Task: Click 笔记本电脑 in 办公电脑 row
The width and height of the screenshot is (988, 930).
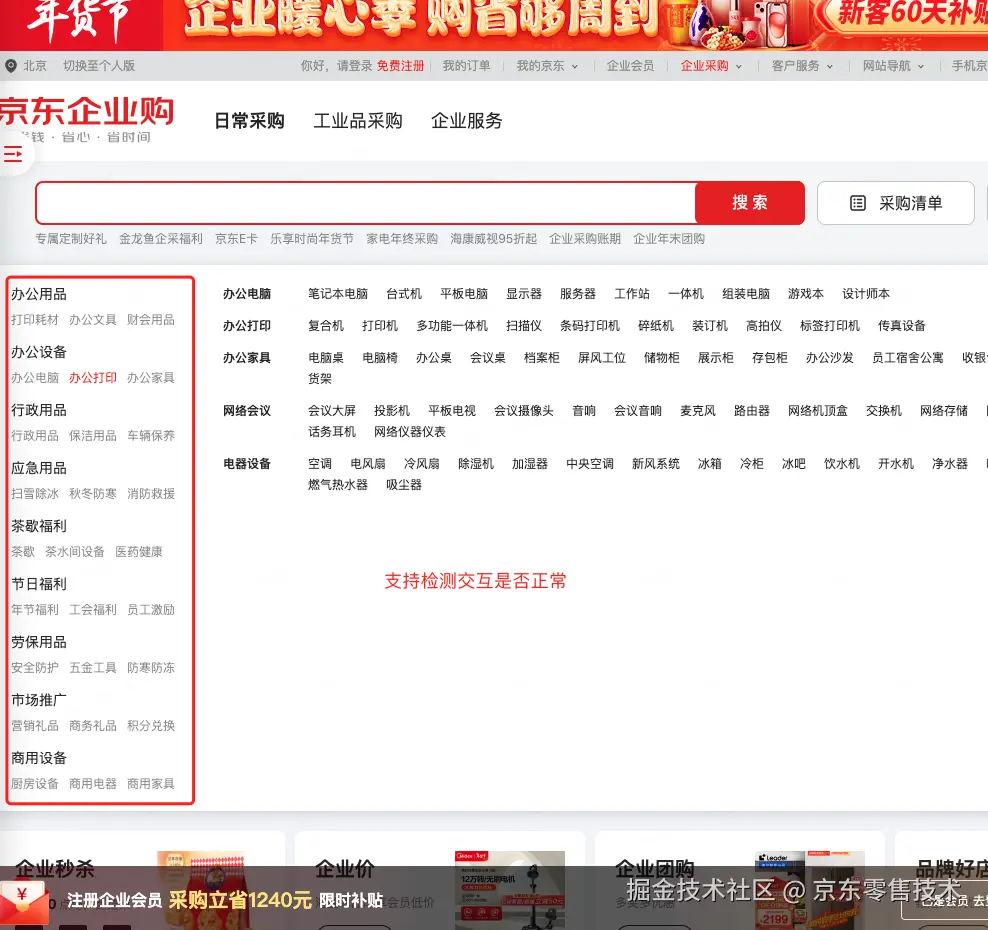Action: pyautogui.click(x=338, y=294)
